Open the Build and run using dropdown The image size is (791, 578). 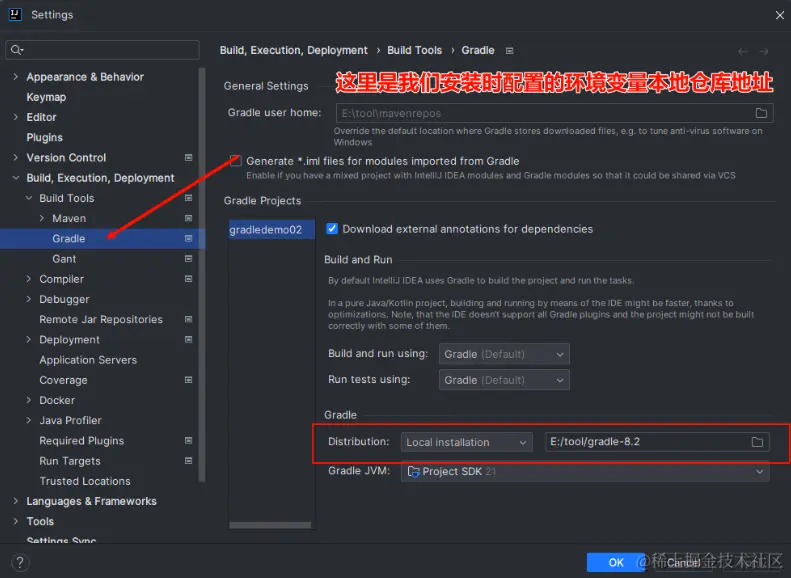[504, 354]
